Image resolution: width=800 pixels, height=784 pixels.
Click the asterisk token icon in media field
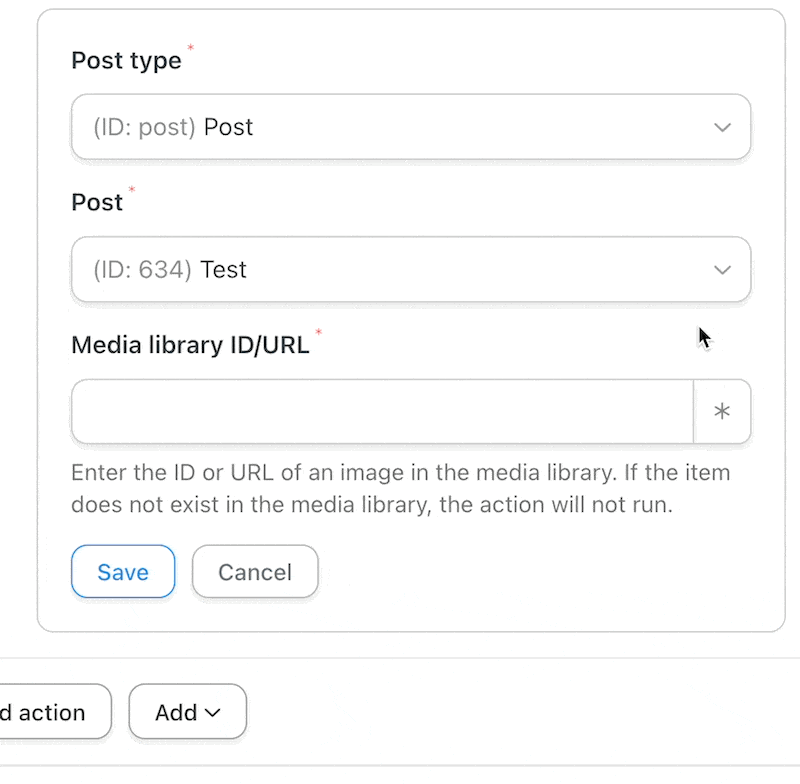721,411
